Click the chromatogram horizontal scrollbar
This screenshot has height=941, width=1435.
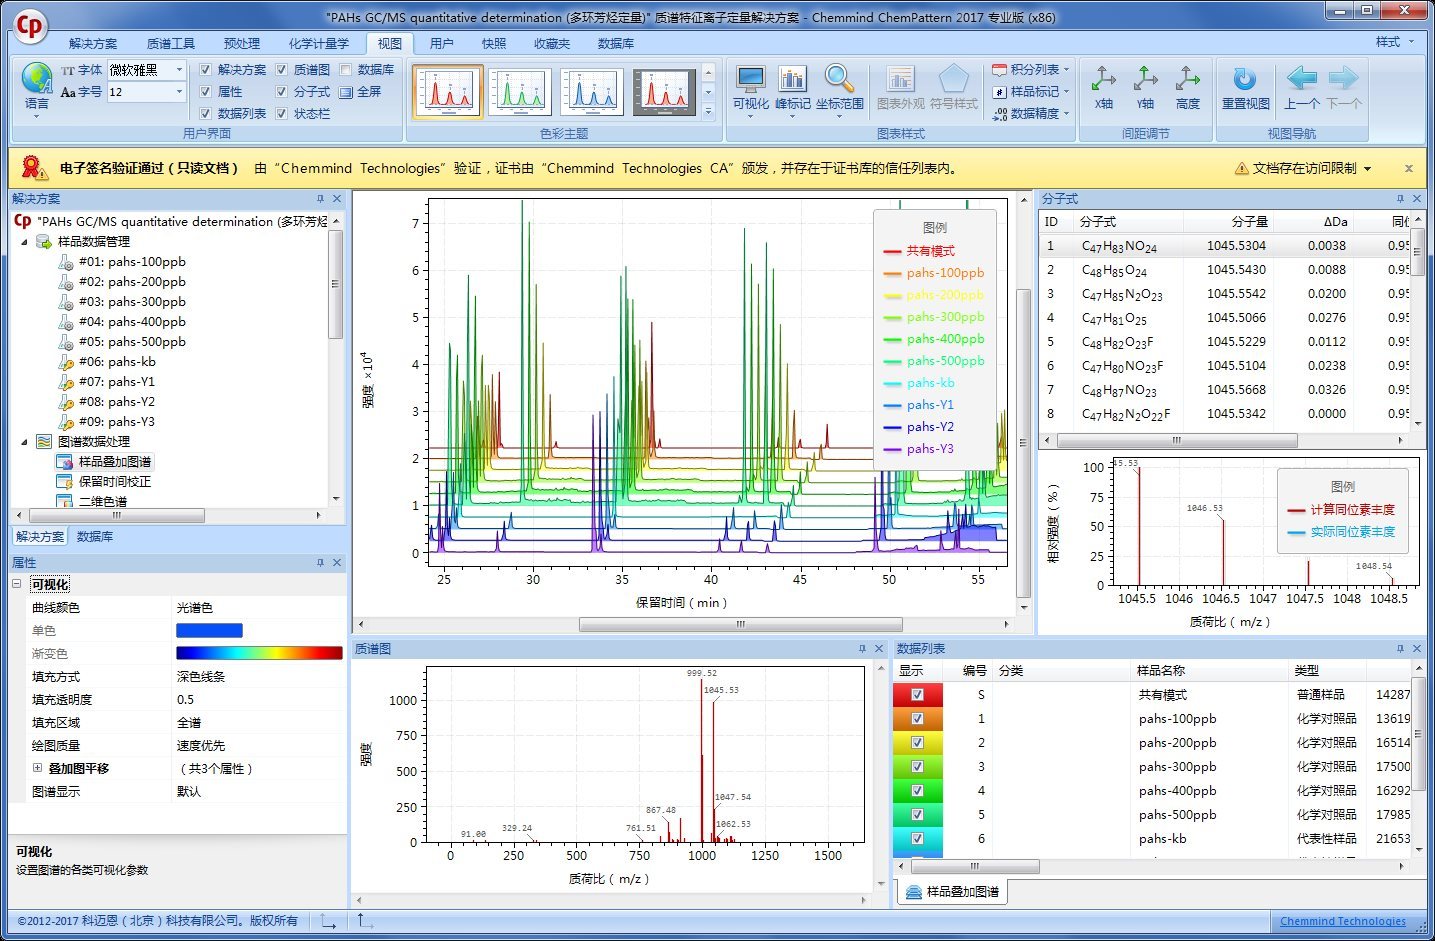(740, 624)
